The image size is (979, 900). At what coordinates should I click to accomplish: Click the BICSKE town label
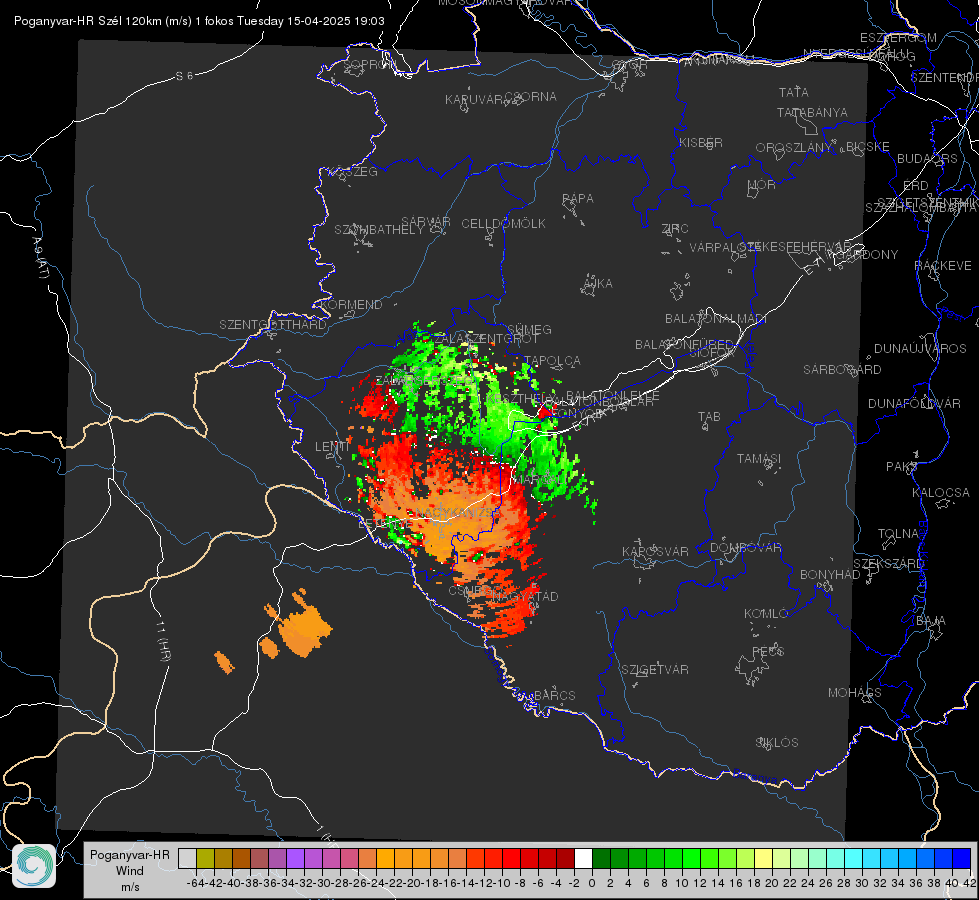pyautogui.click(x=868, y=147)
